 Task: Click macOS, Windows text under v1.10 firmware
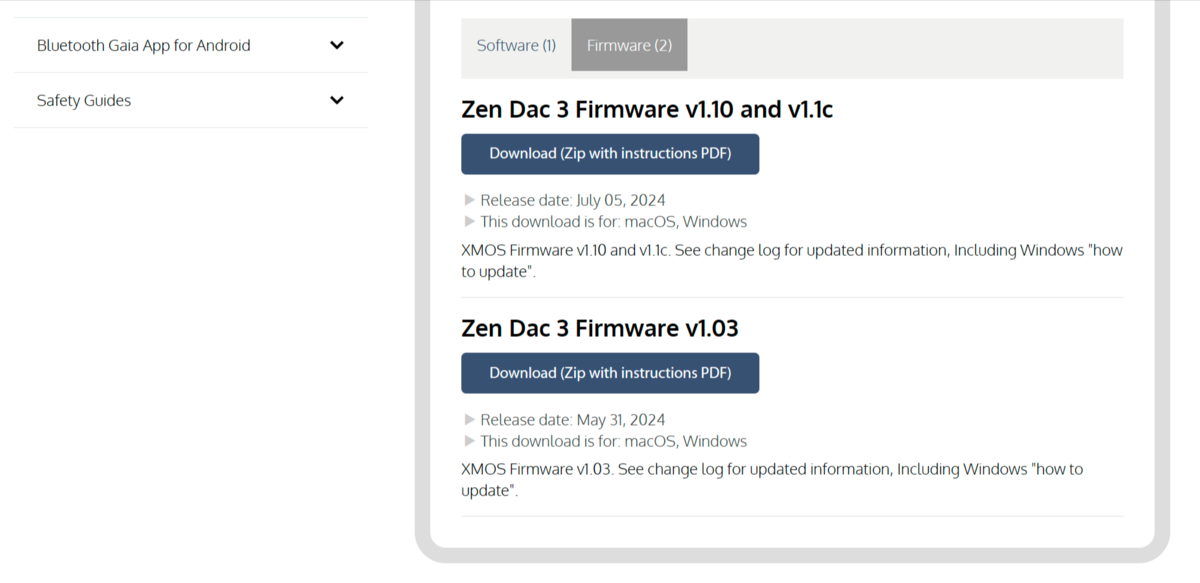pos(686,222)
